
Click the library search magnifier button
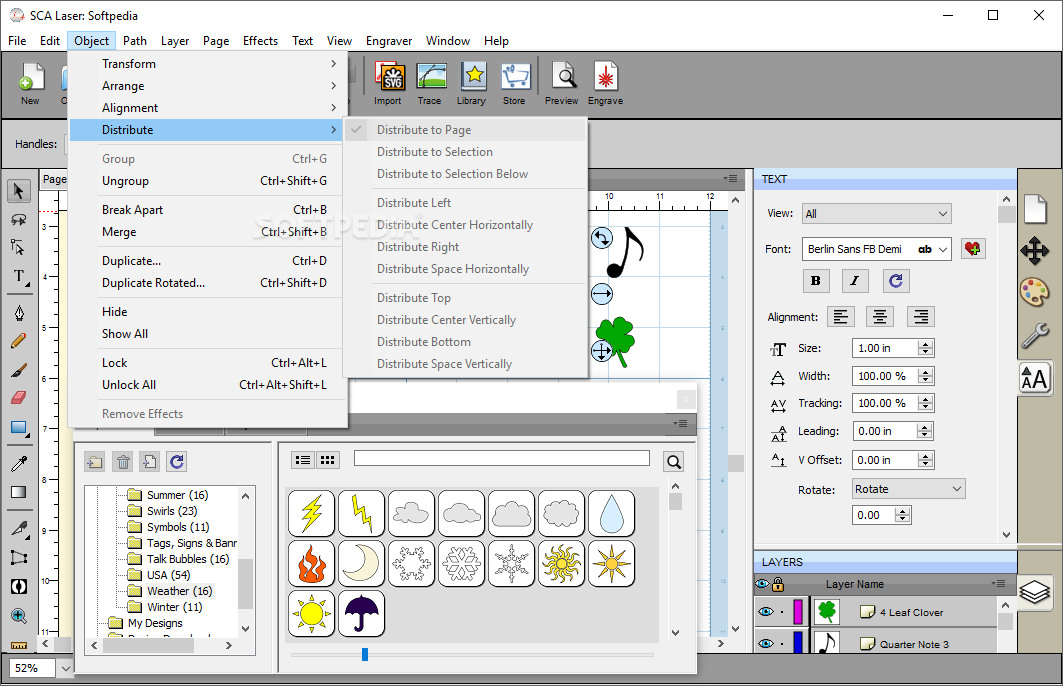point(673,462)
